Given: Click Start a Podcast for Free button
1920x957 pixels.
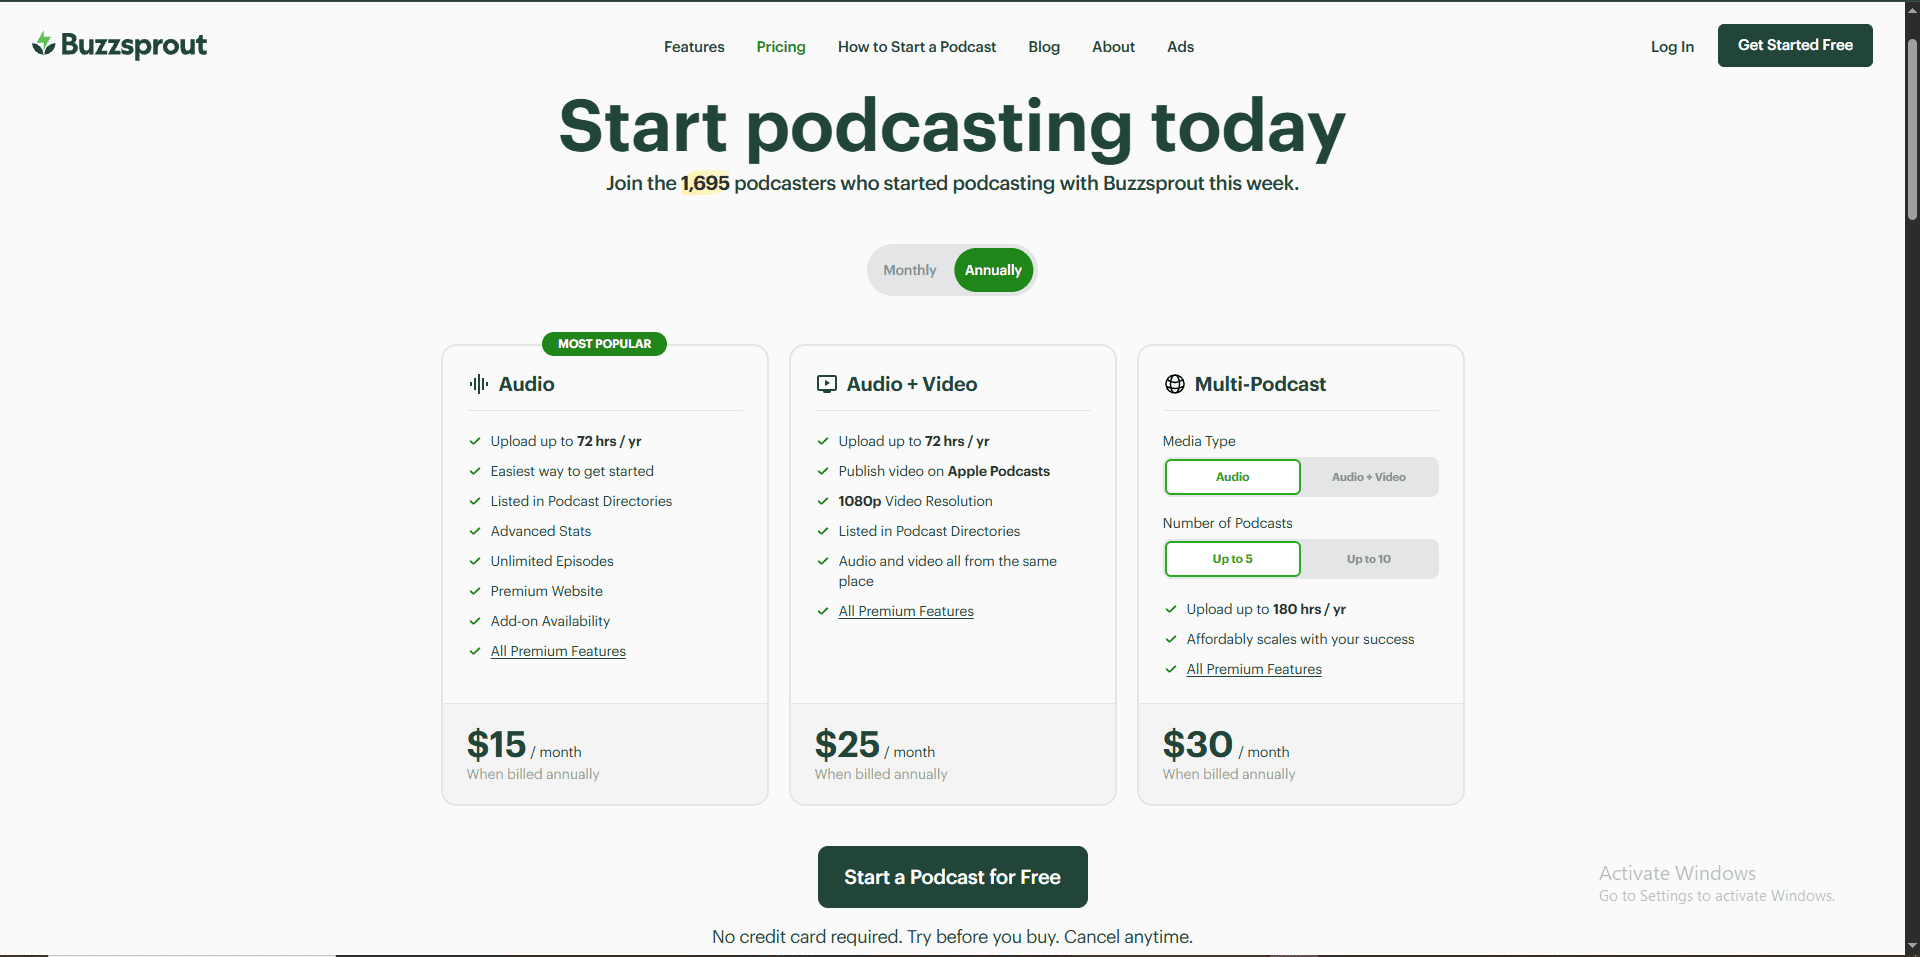Looking at the screenshot, I should (x=952, y=877).
